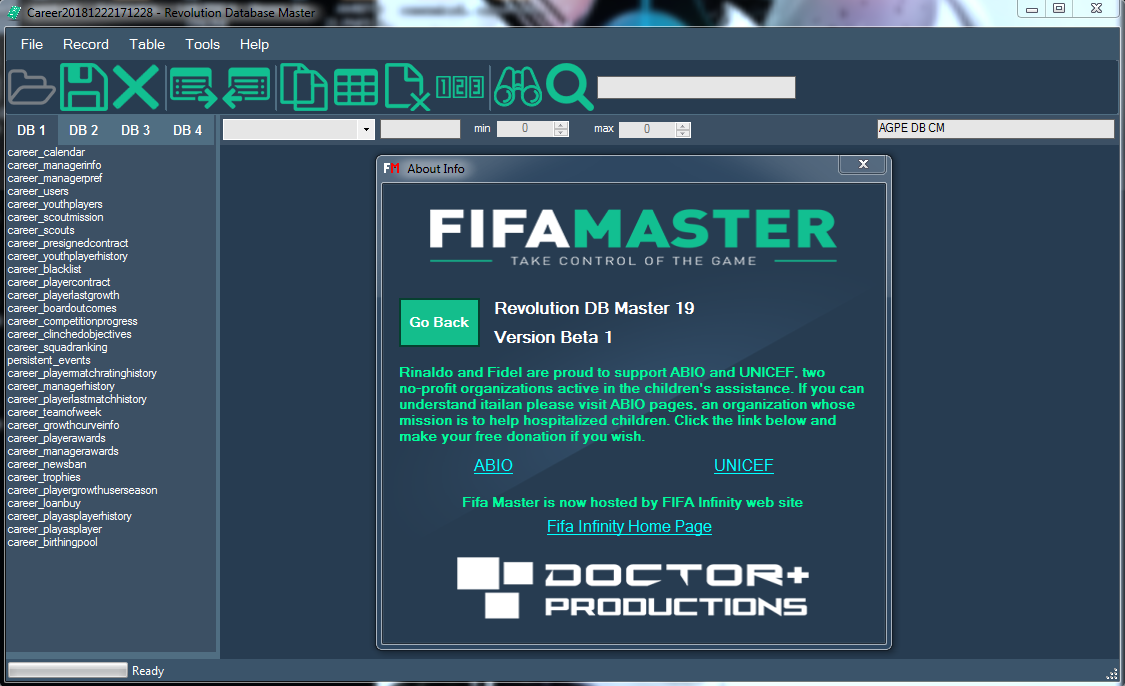Viewport: 1125px width, 686px height.
Task: Select career_trophies table
Action: tap(44, 477)
